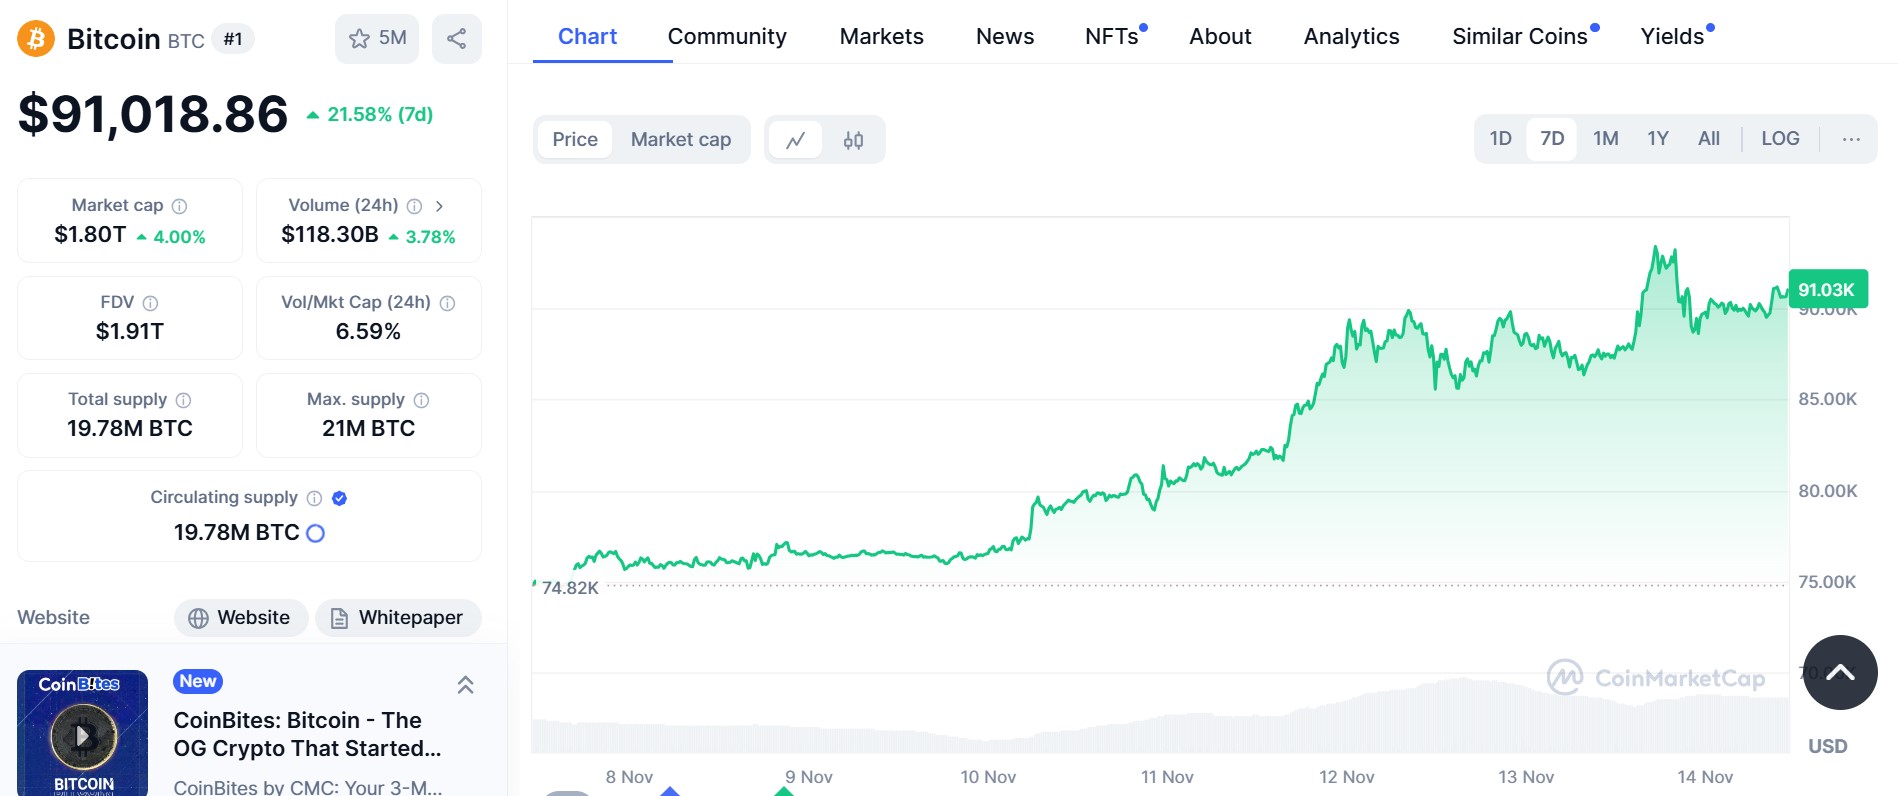
Task: Show Circulating supply info icon
Action: (314, 498)
